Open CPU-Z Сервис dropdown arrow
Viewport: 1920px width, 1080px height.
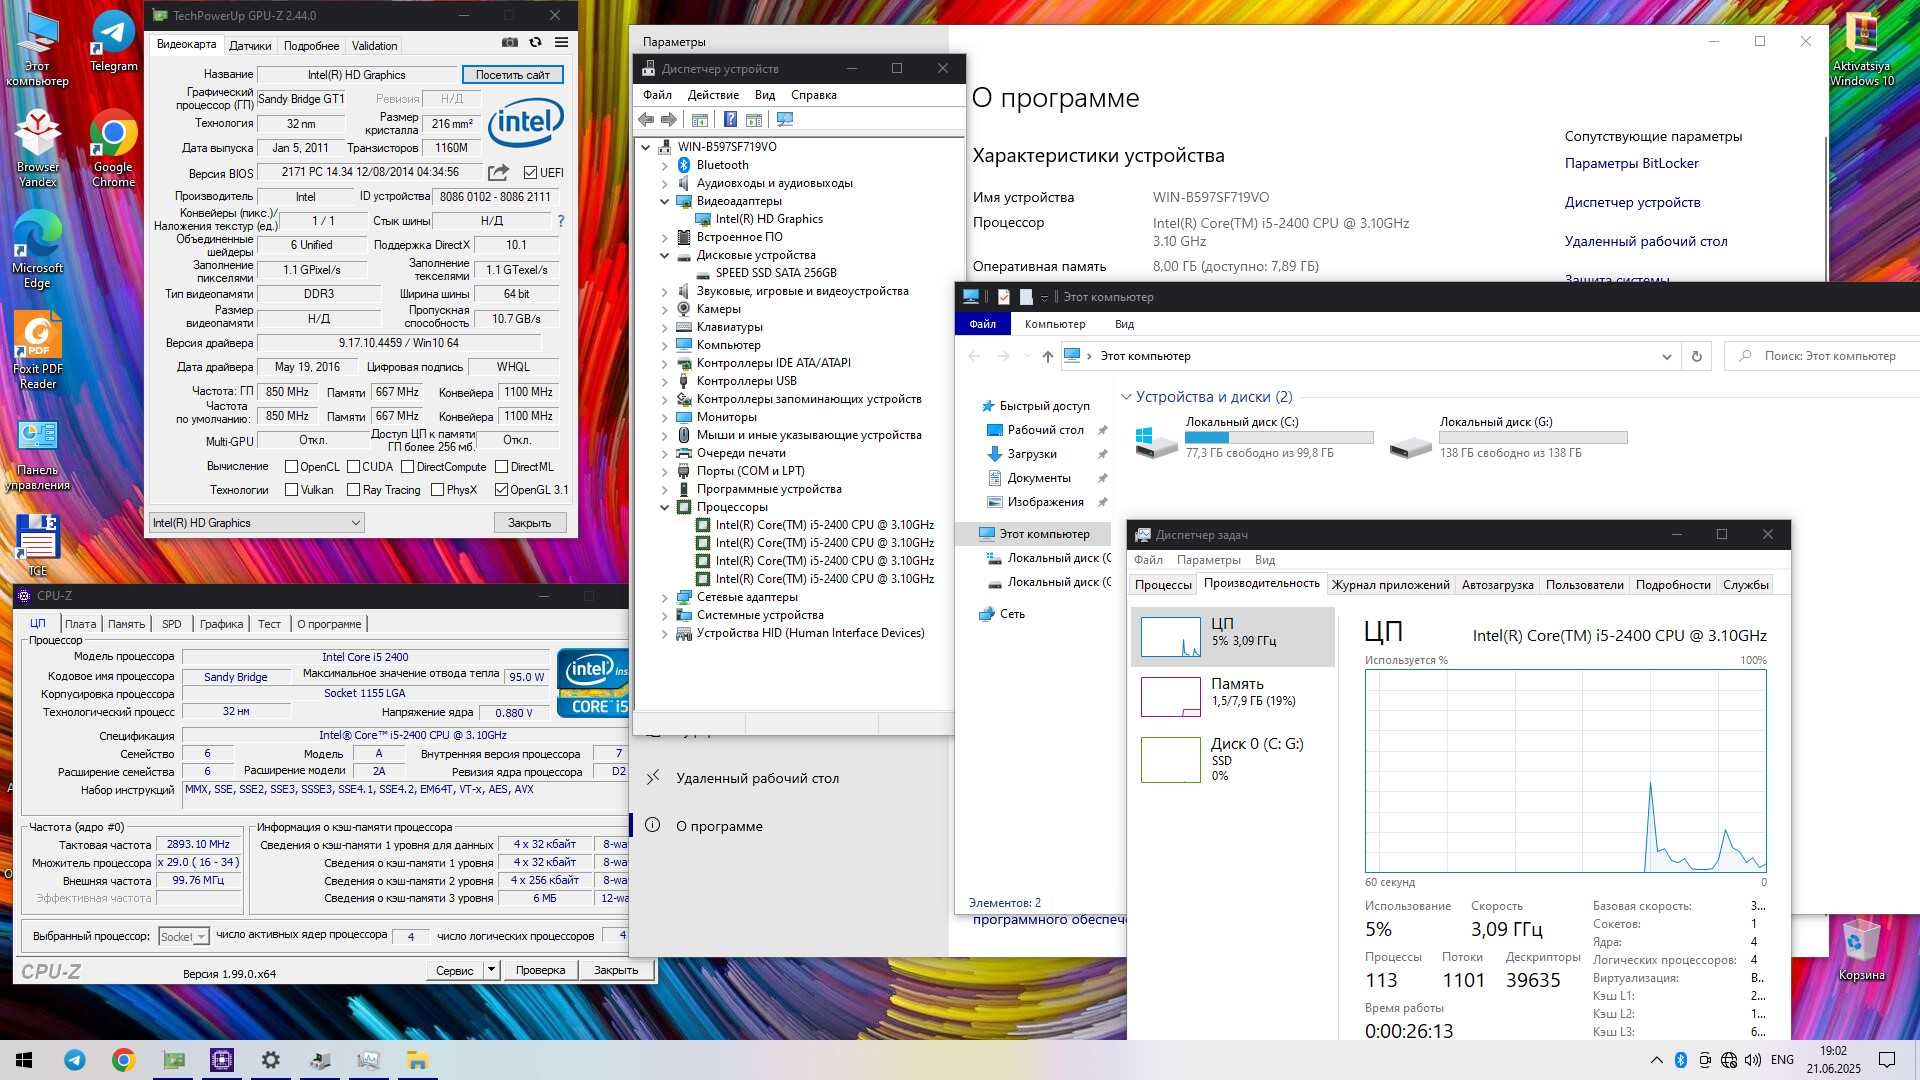[x=491, y=970]
